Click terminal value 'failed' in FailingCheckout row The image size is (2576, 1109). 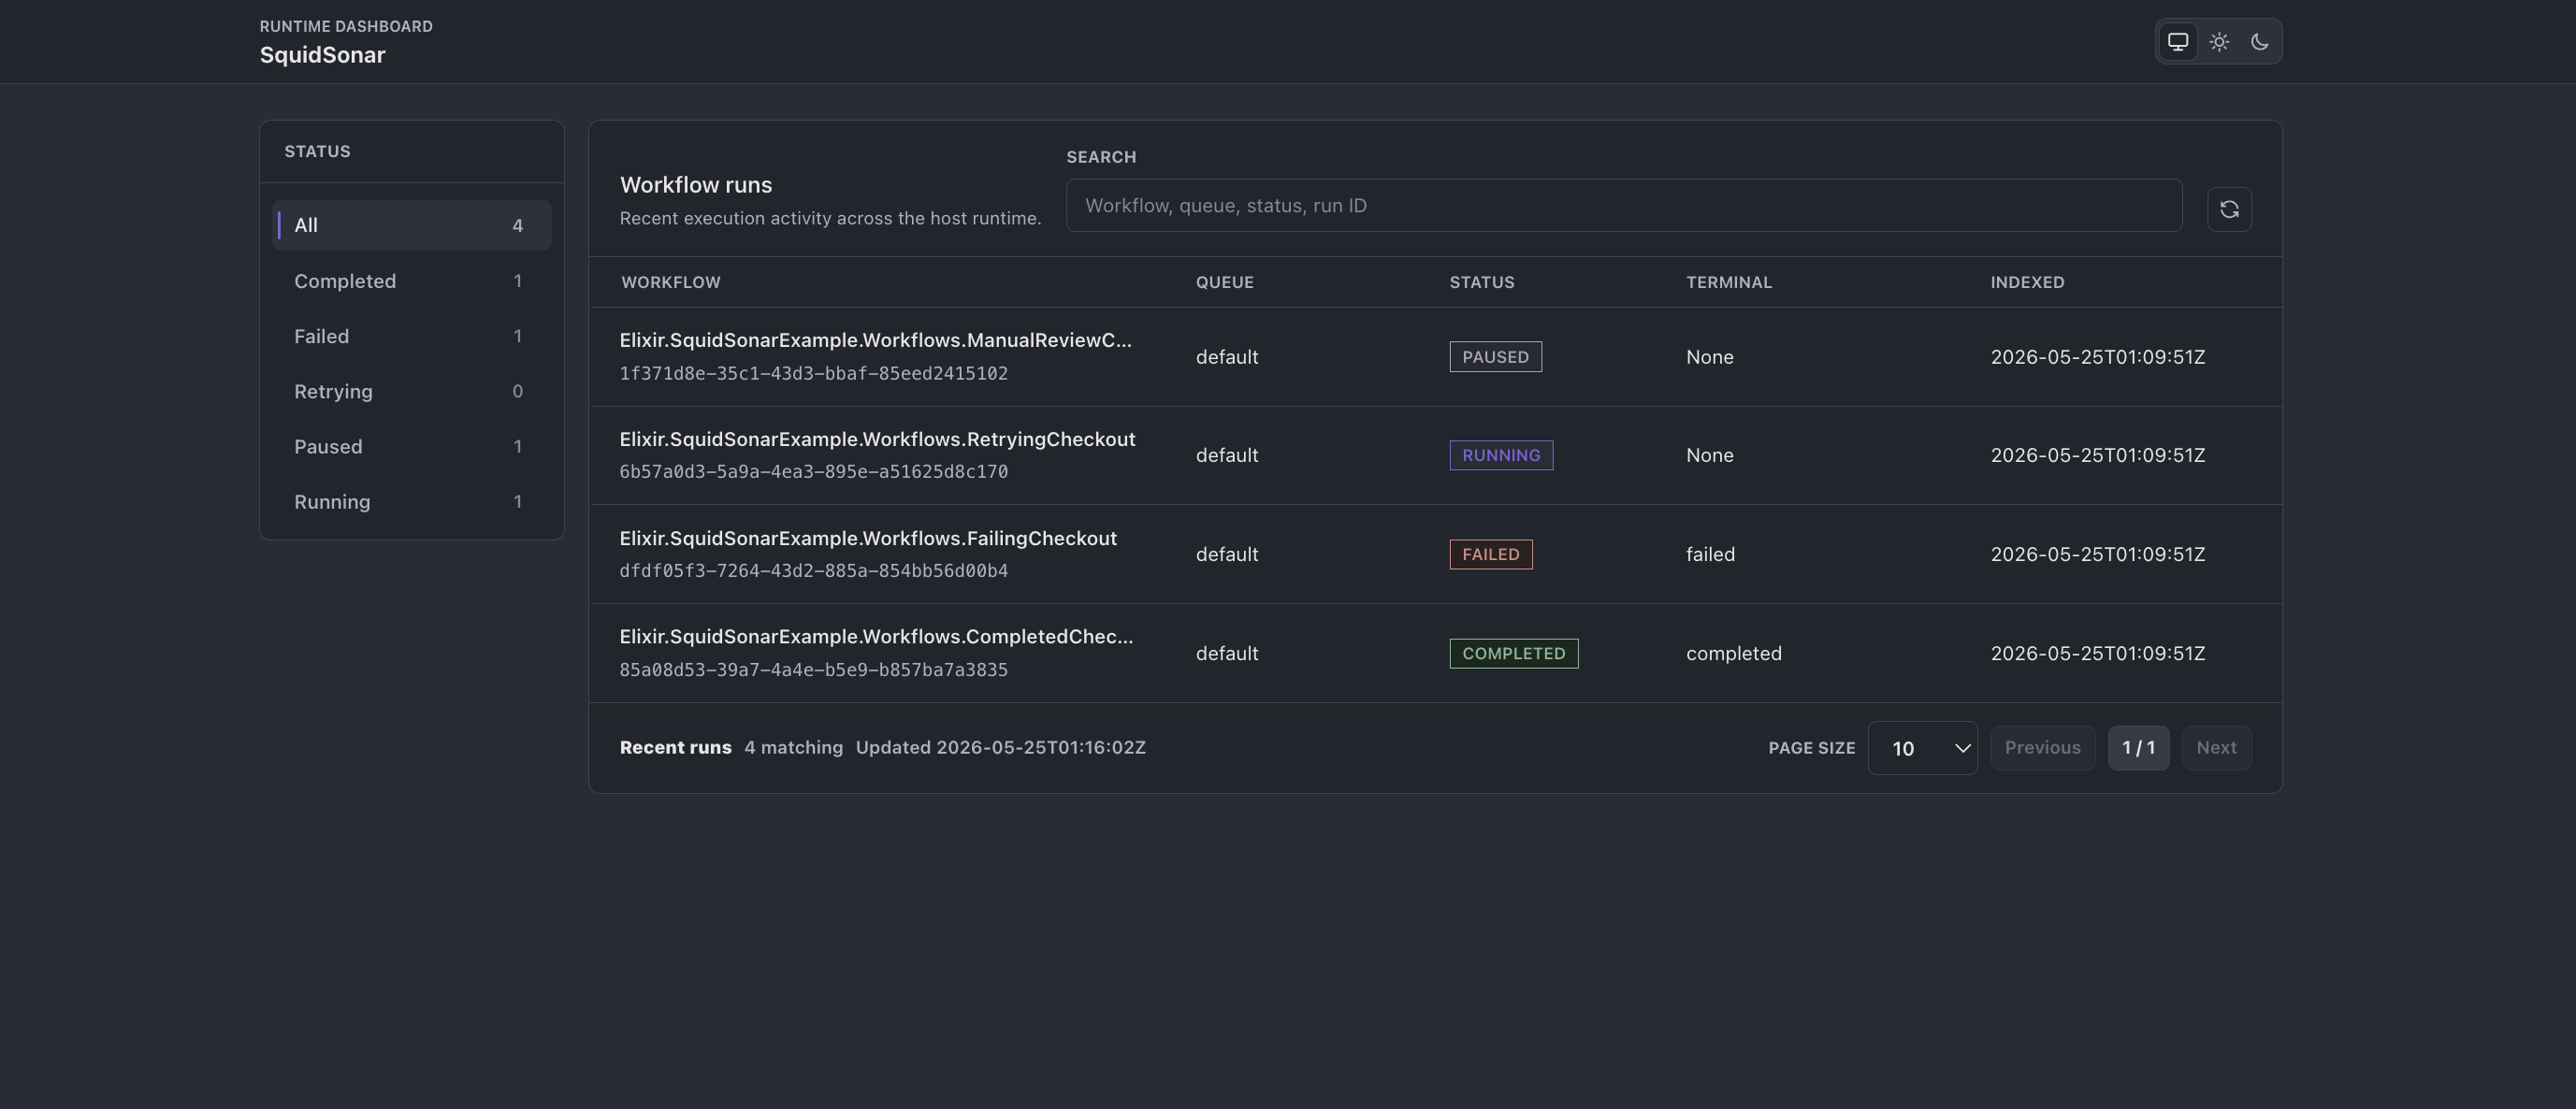click(1710, 554)
